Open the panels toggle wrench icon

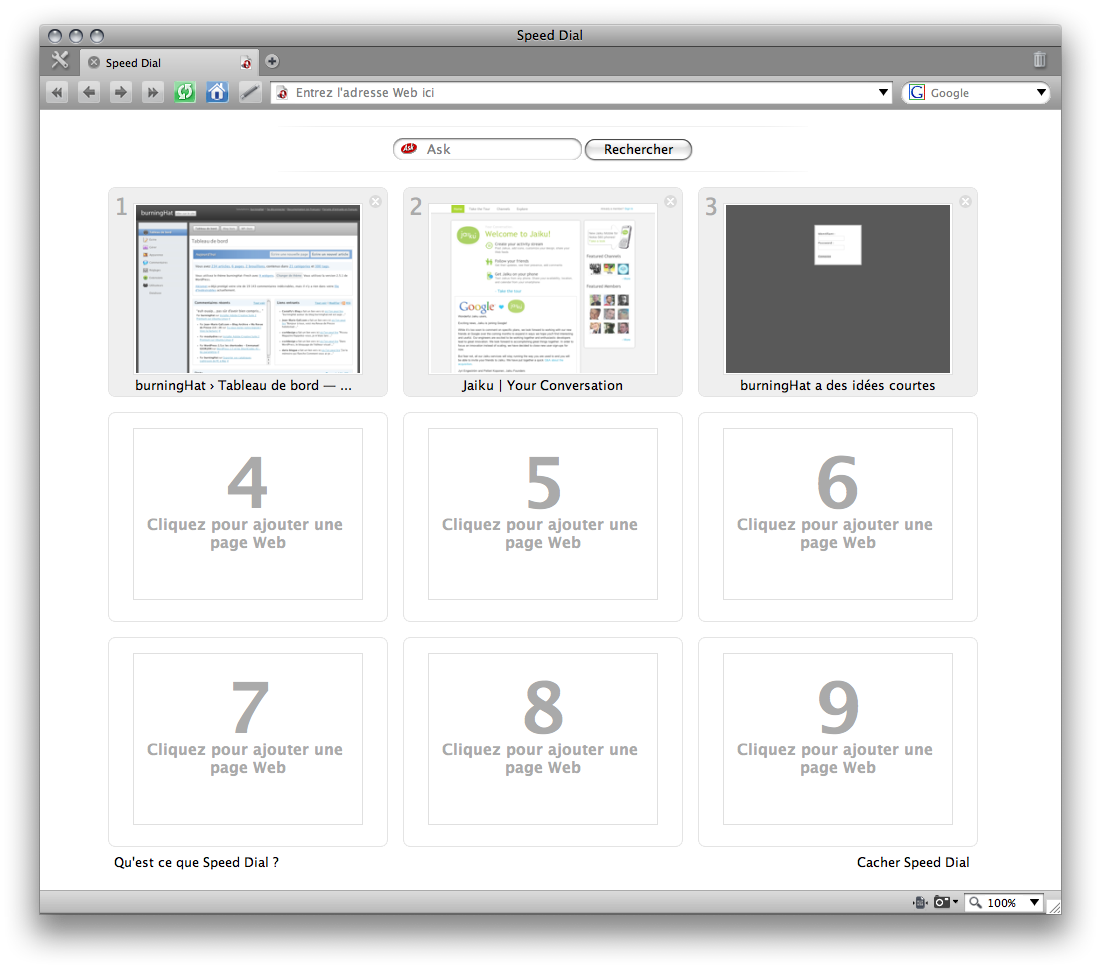[60, 60]
